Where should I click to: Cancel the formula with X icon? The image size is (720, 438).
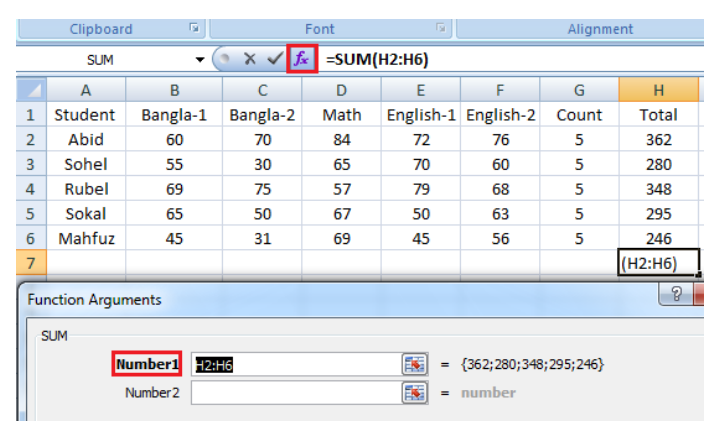(250, 59)
